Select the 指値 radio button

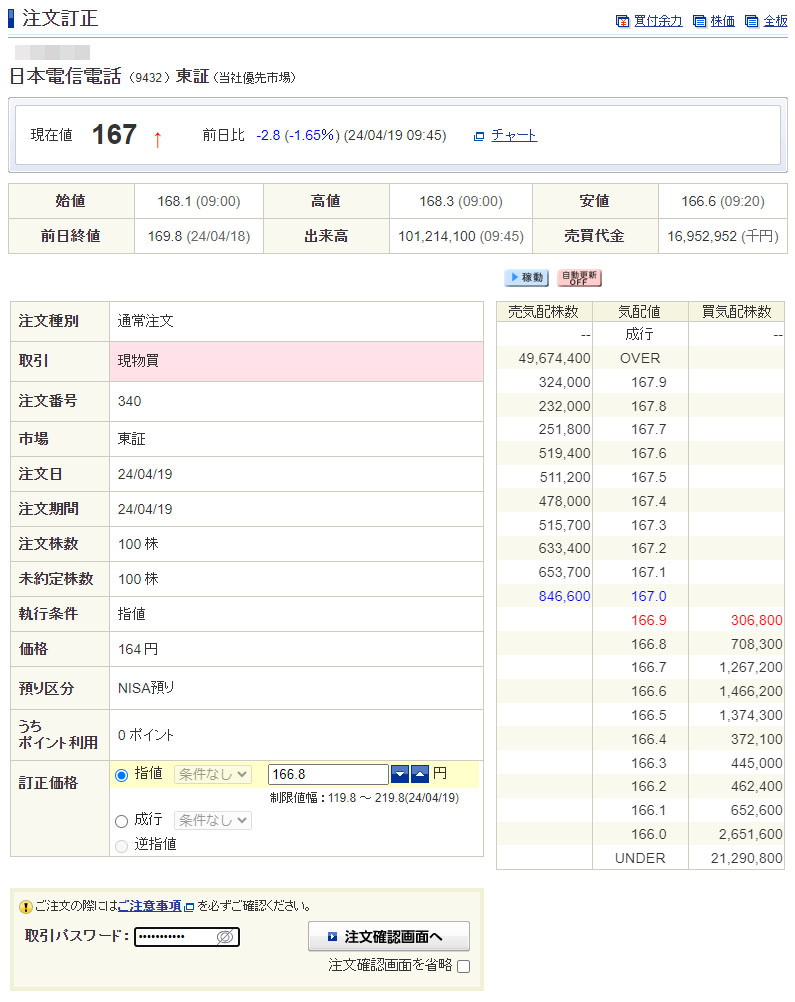(123, 775)
